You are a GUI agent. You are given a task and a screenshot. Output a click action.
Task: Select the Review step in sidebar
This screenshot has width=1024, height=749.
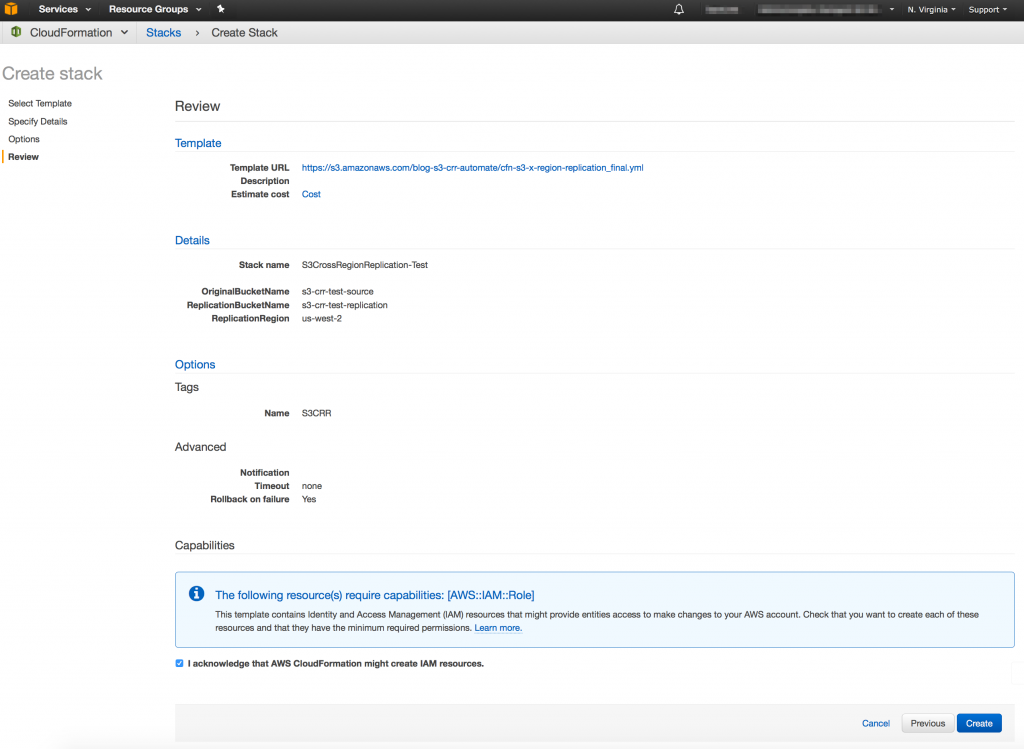[x=24, y=157]
